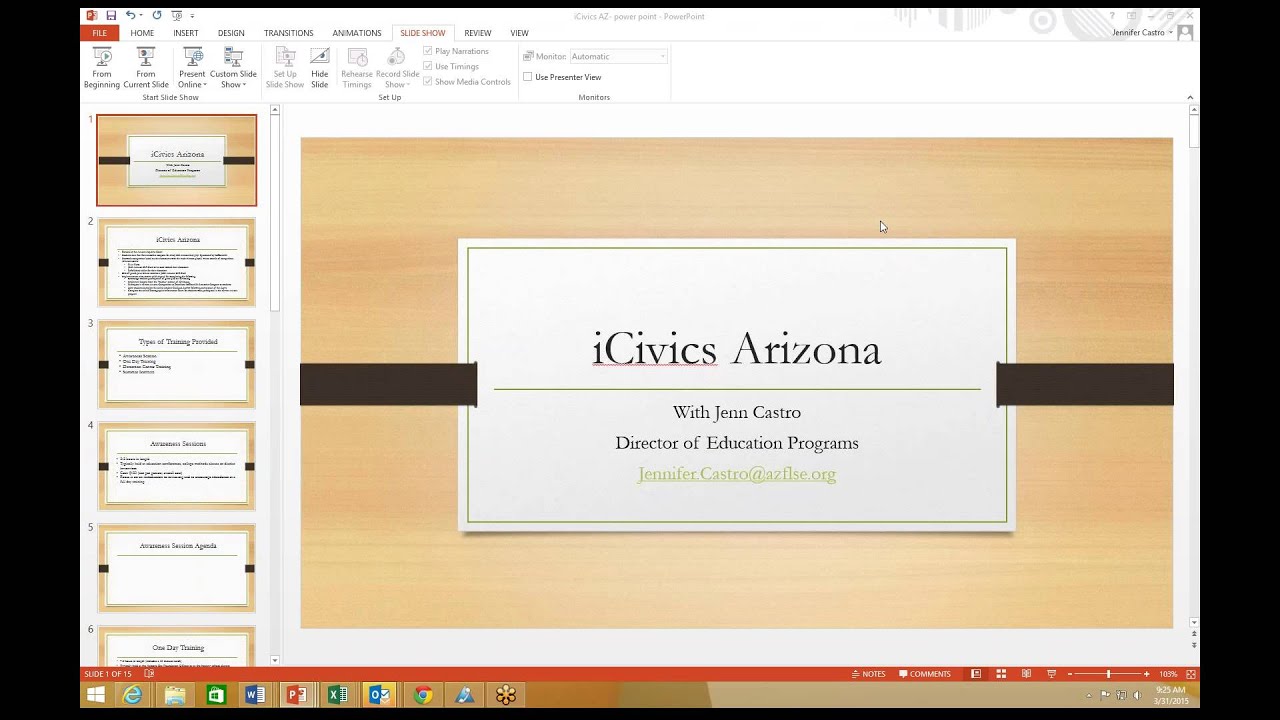
Task: Toggle Use Timings checkbox
Action: tap(451, 66)
